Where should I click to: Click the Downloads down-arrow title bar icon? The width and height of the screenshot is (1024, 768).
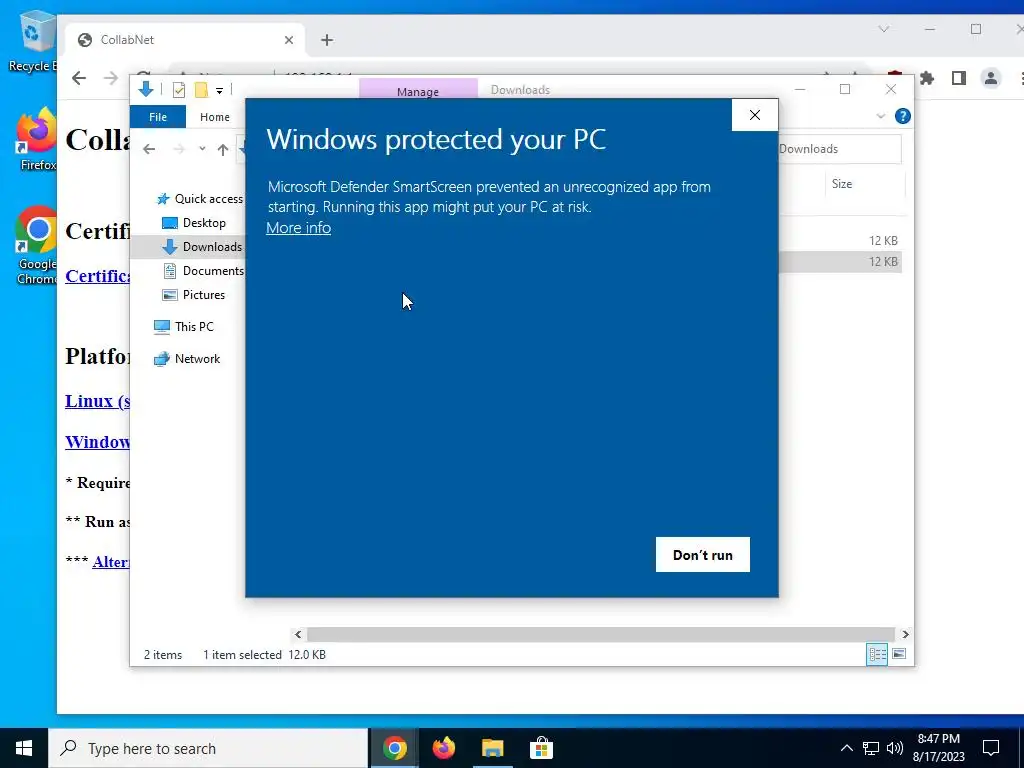coord(146,89)
